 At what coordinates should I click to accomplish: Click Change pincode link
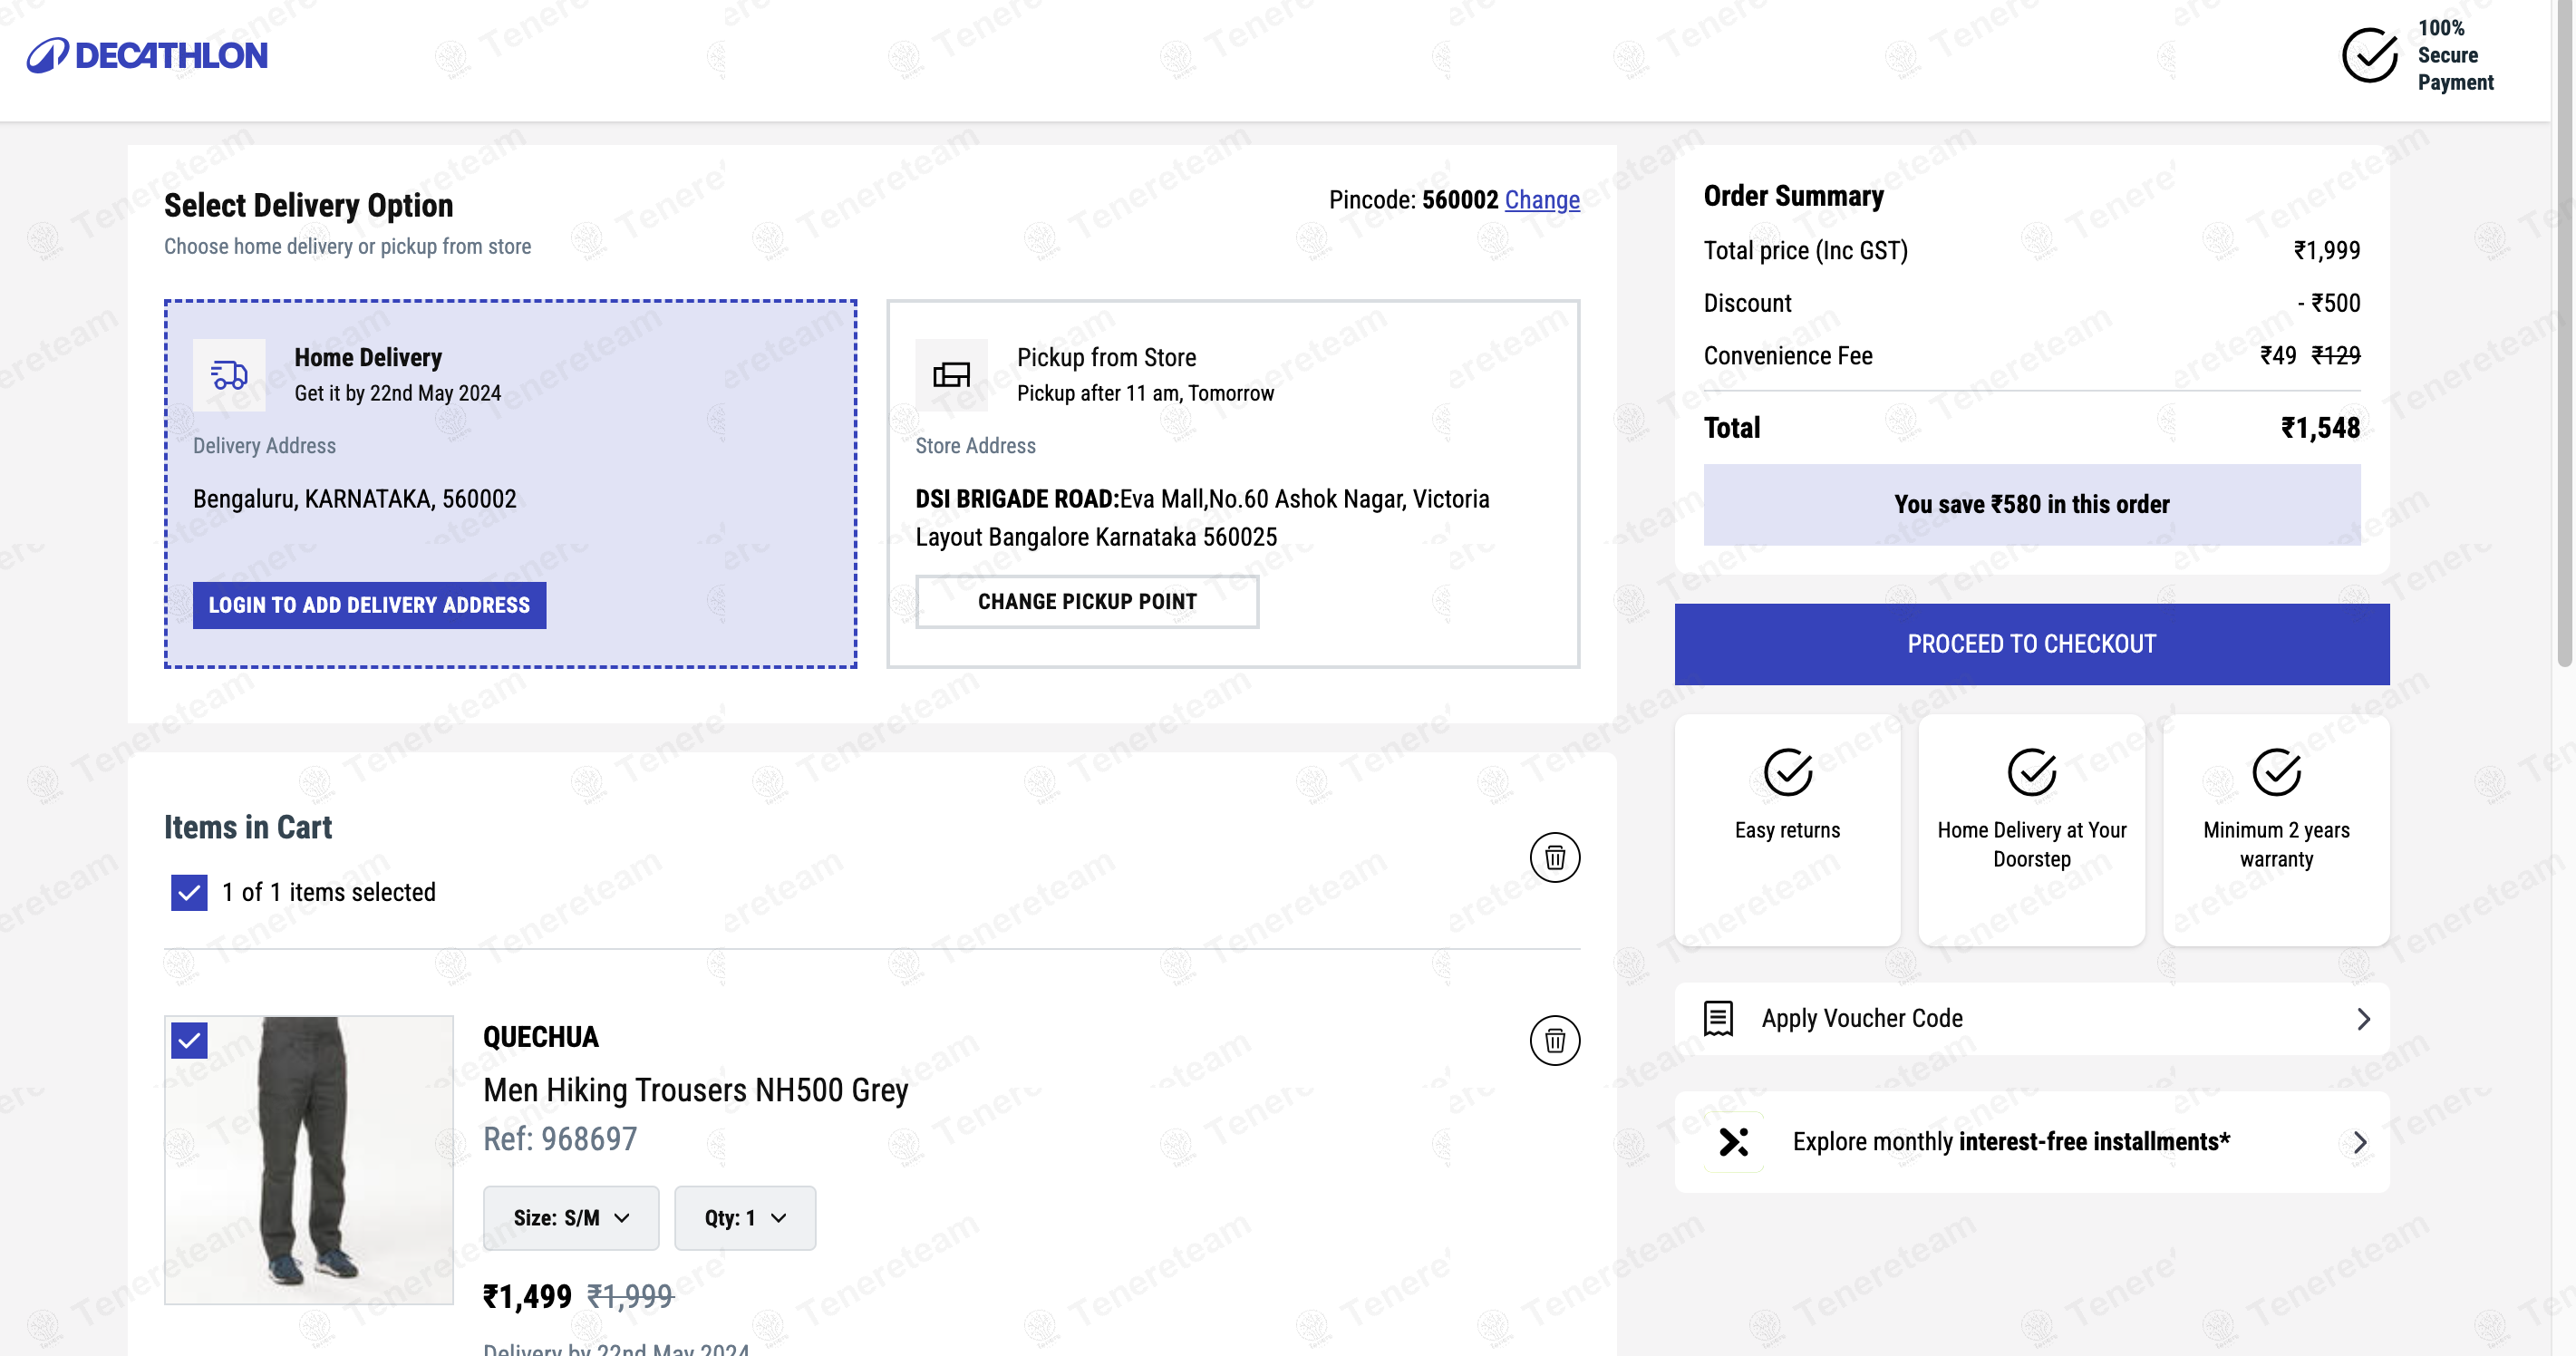pos(1542,200)
